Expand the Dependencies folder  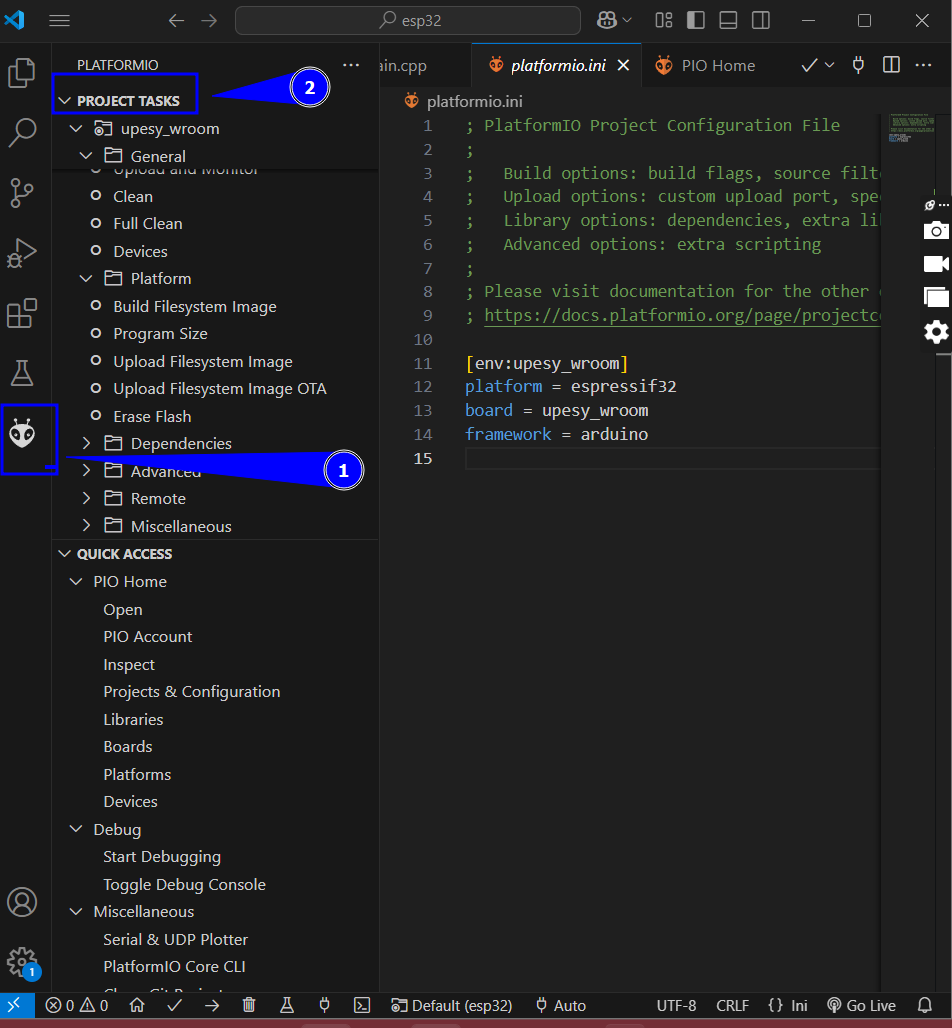(86, 444)
